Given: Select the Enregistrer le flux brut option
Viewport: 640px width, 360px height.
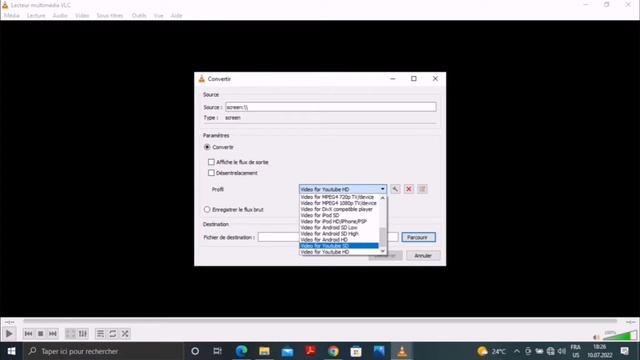Looking at the screenshot, I should [207, 209].
